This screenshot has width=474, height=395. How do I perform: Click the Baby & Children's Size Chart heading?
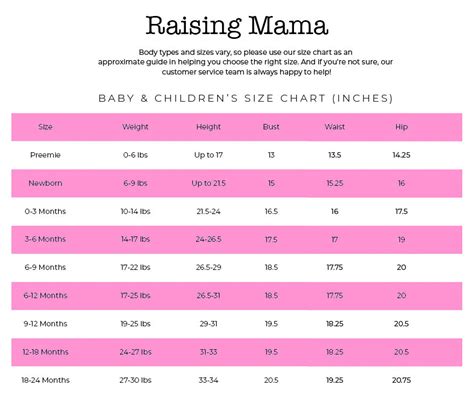pyautogui.click(x=246, y=98)
